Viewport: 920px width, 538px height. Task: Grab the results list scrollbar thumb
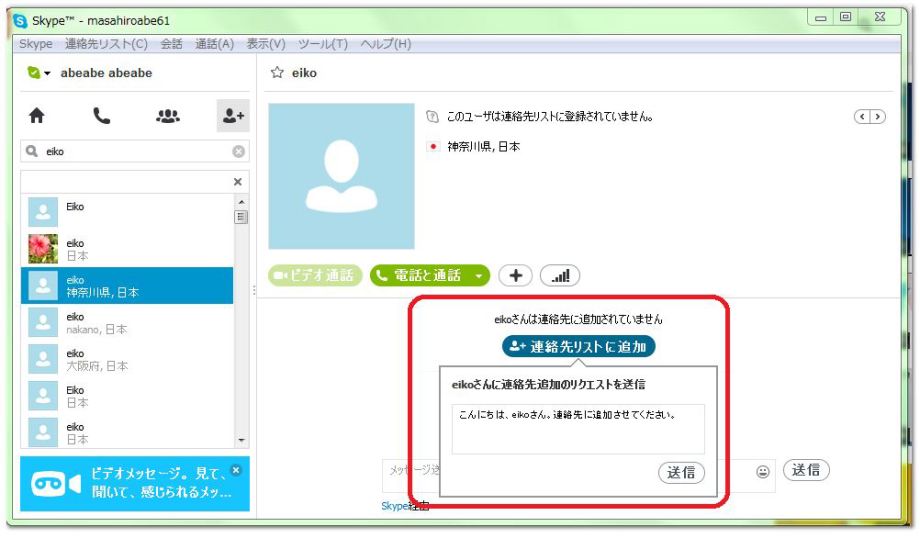tap(241, 217)
